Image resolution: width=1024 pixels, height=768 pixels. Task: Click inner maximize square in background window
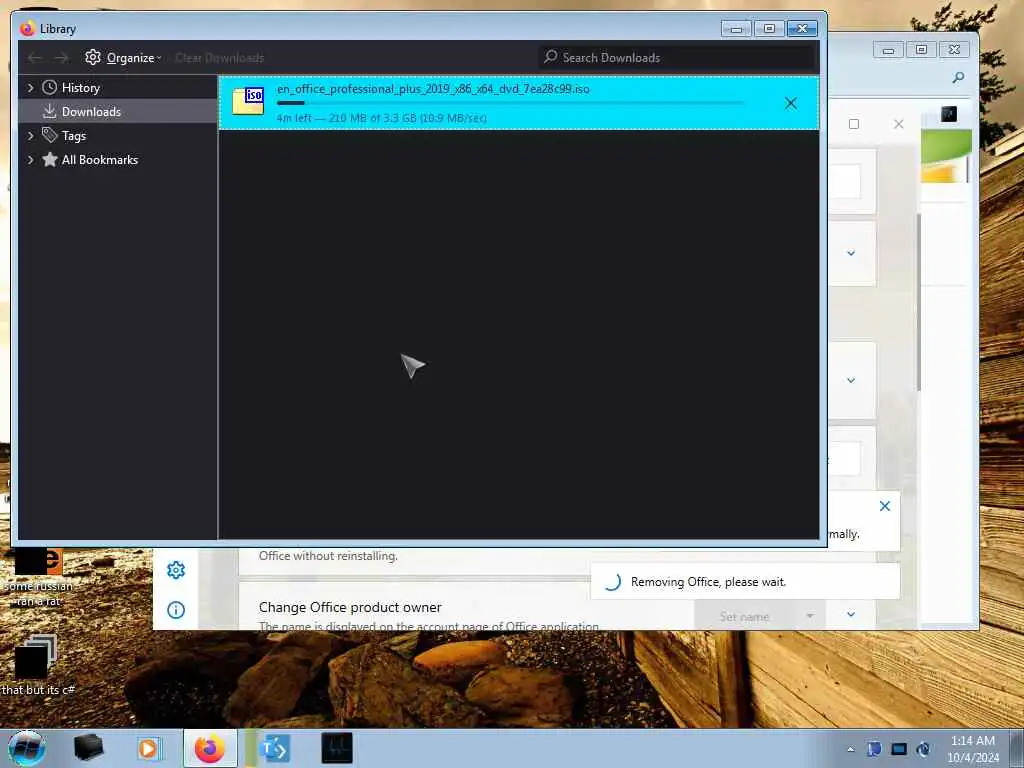point(854,124)
